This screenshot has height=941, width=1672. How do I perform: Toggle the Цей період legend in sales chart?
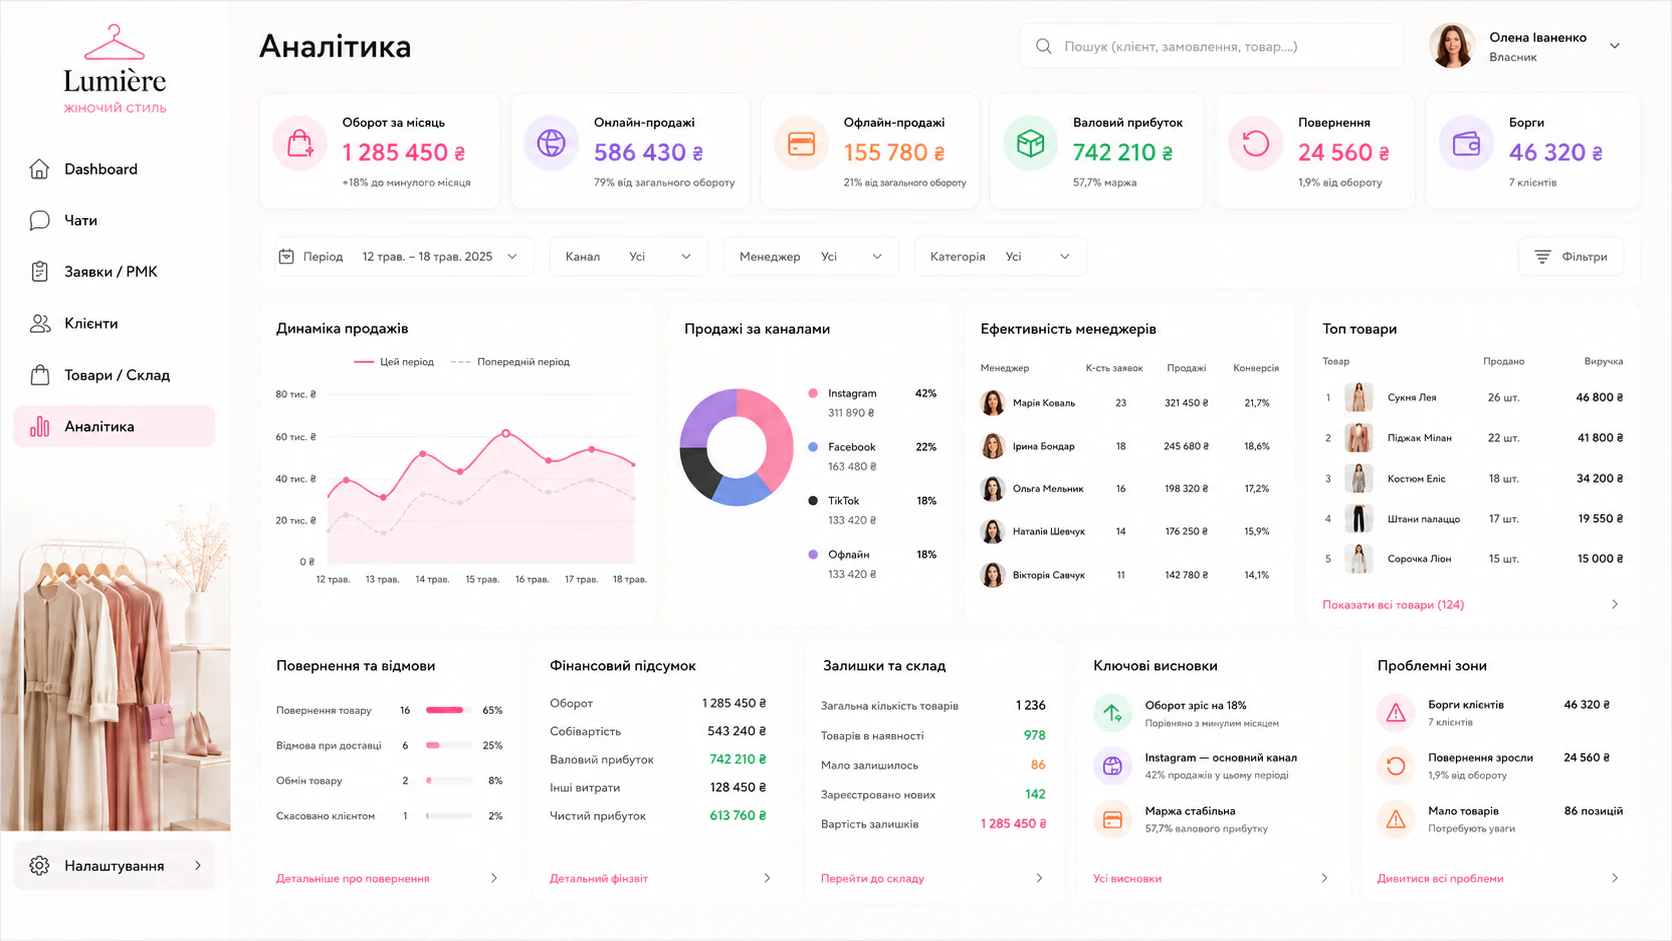(394, 362)
